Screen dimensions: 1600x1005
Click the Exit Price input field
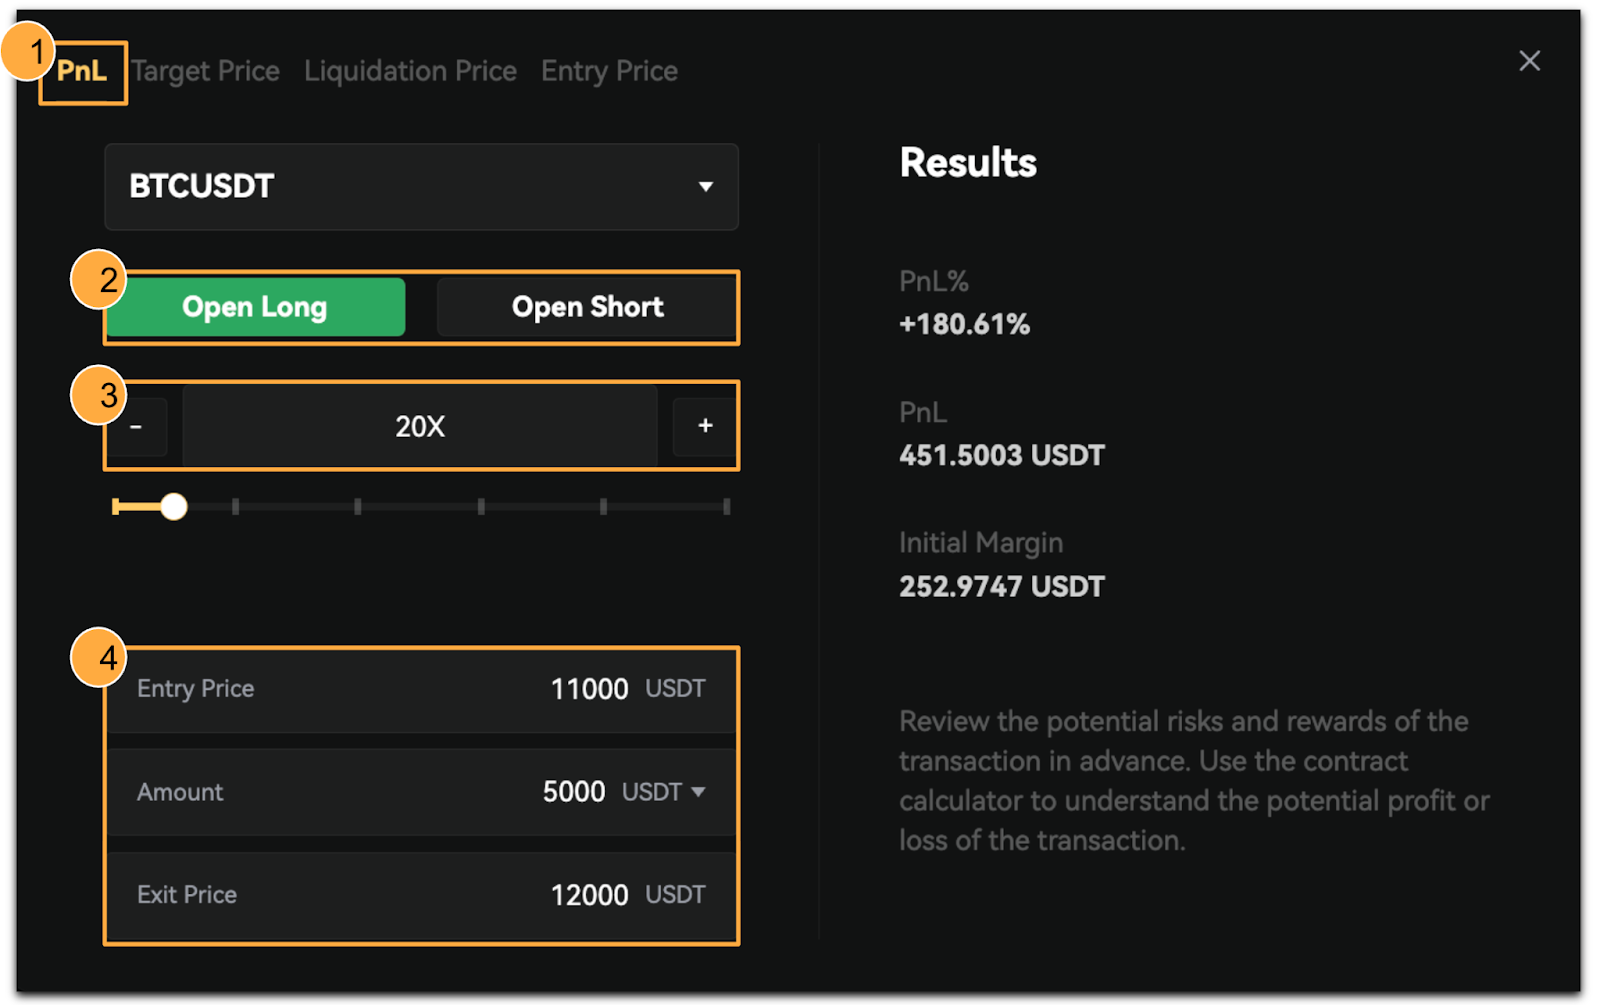(x=421, y=895)
